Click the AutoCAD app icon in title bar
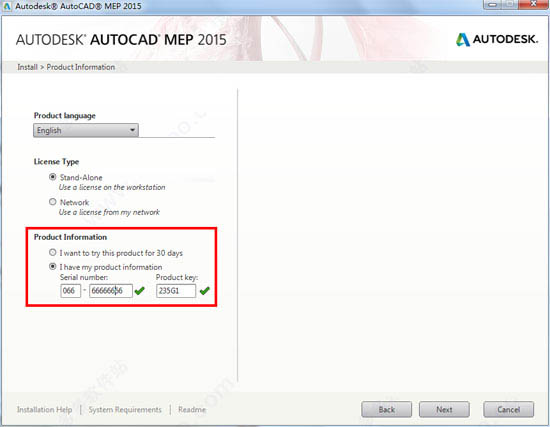 pyautogui.click(x=7, y=6)
